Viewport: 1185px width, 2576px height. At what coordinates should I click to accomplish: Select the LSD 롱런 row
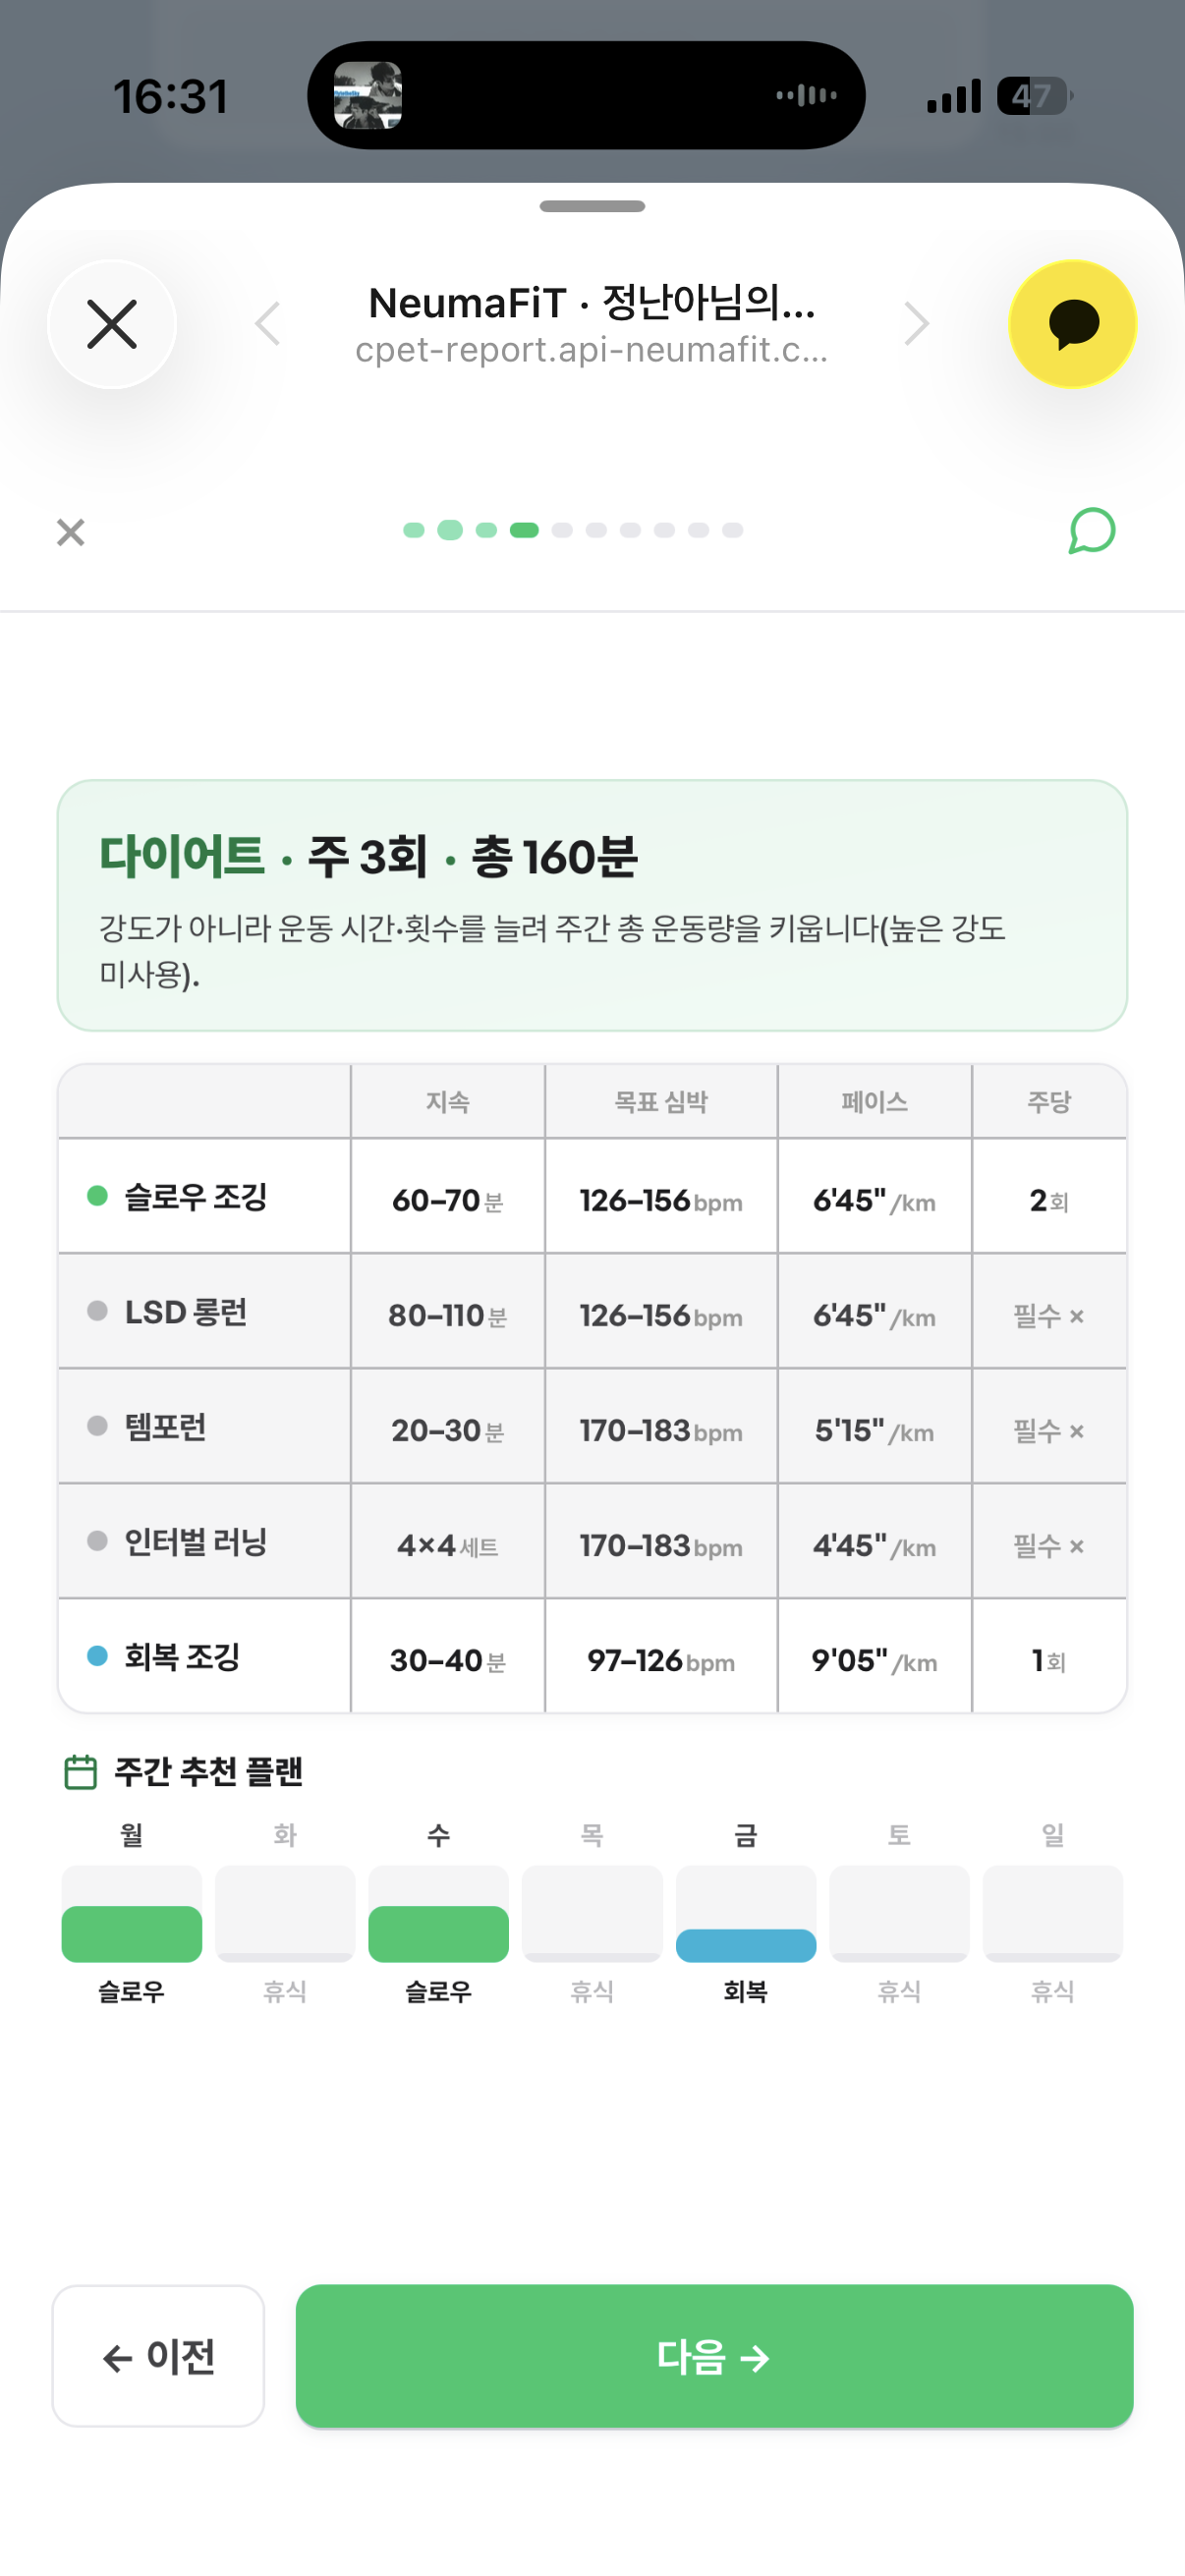point(592,1311)
